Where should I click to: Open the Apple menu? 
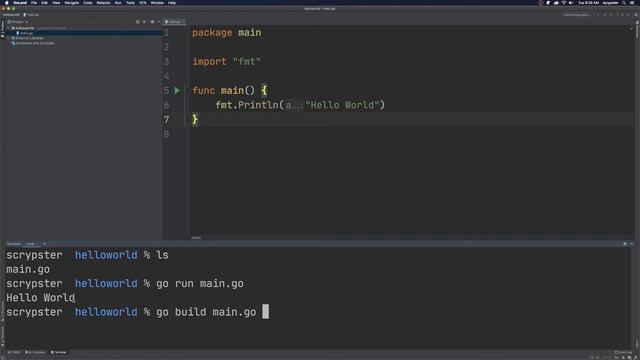coord(6,2)
